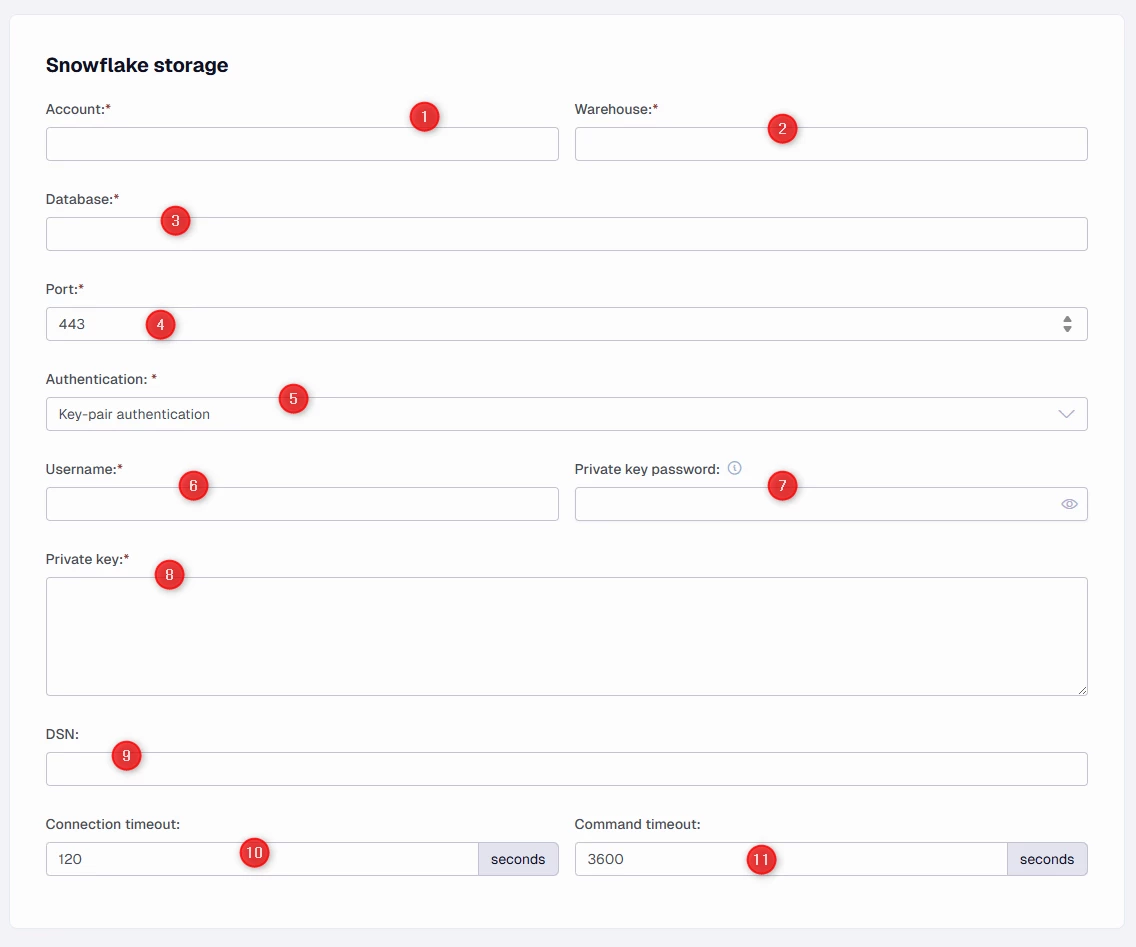The height and width of the screenshot is (947, 1136).
Task: Click info icon beside Private key password
Action: [735, 468]
